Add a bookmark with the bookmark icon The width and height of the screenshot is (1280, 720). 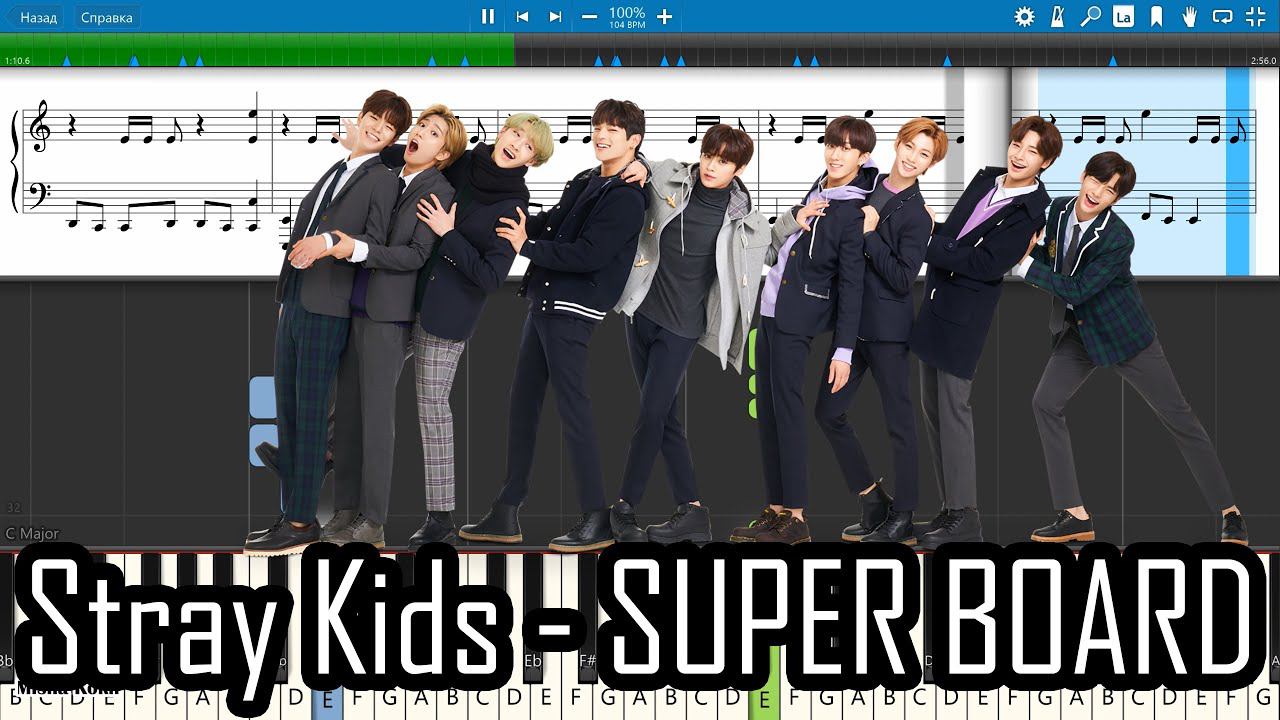[1156, 16]
